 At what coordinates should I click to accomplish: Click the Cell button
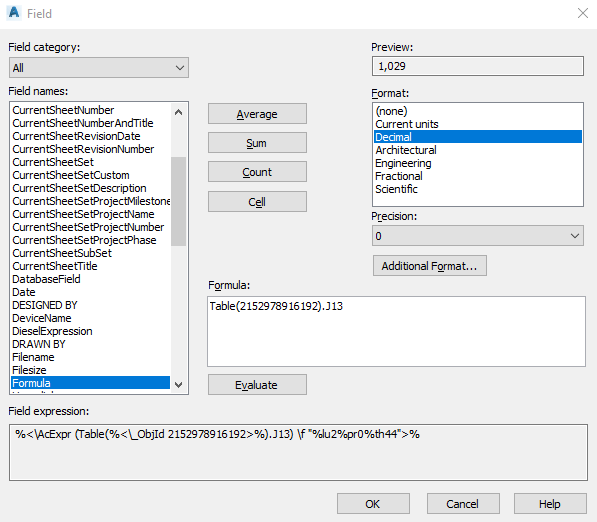click(x=257, y=202)
